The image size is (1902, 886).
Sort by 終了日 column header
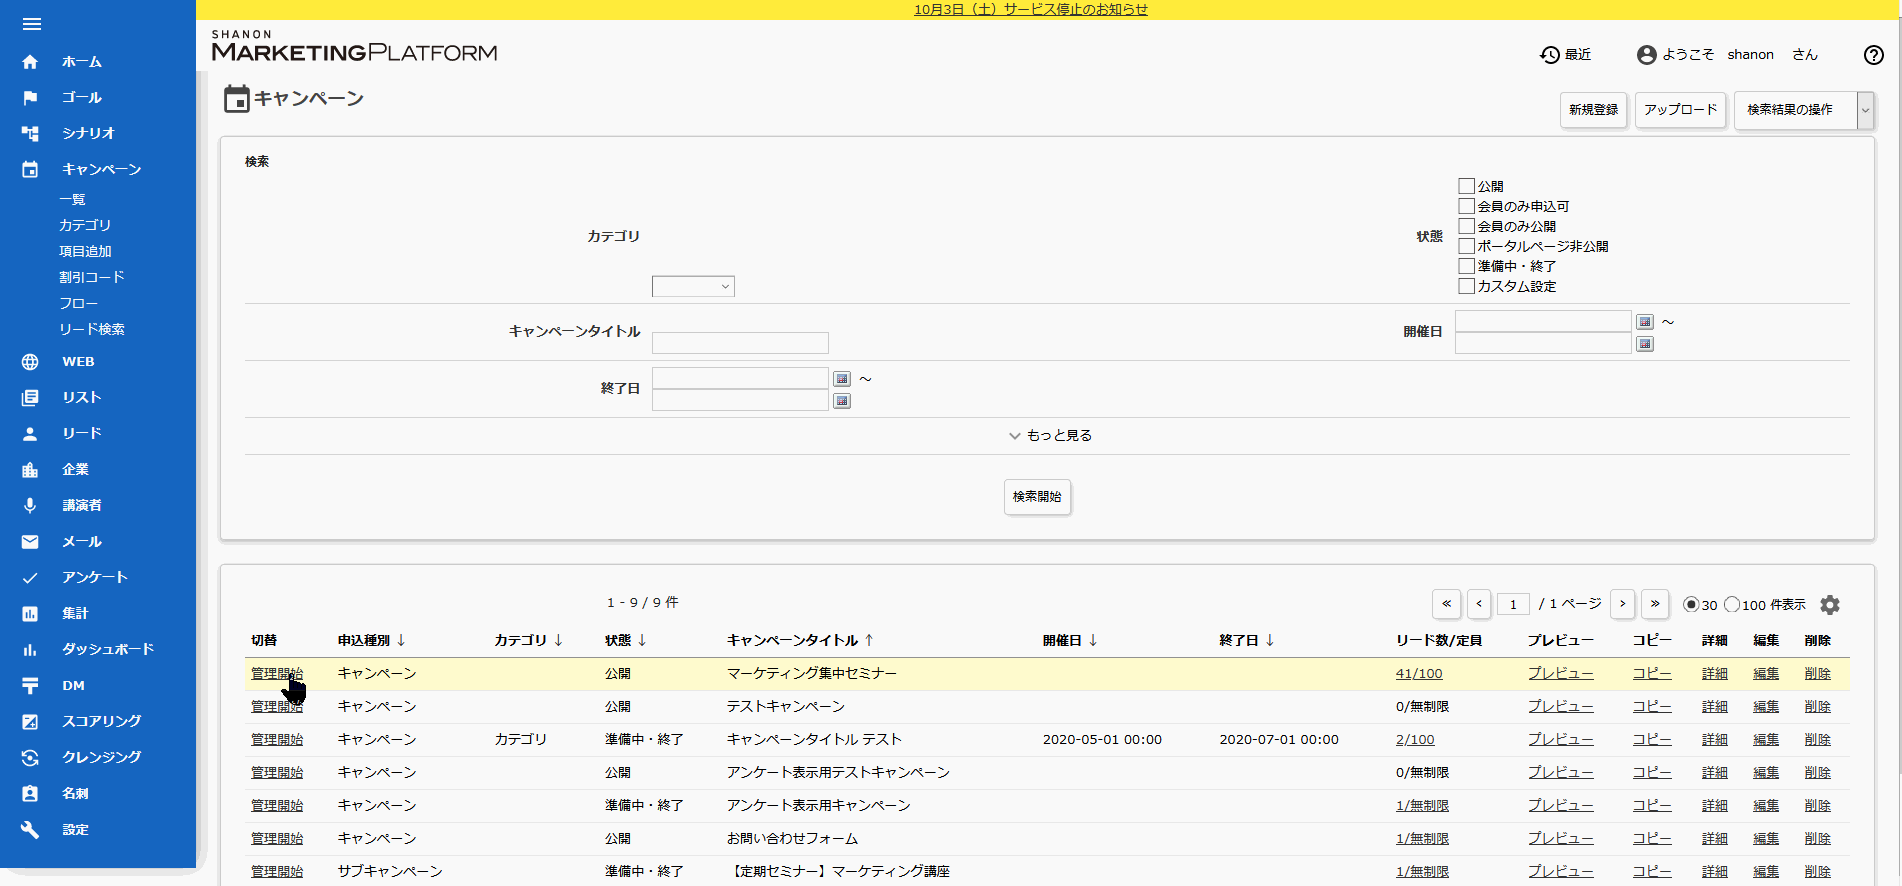tap(1247, 640)
